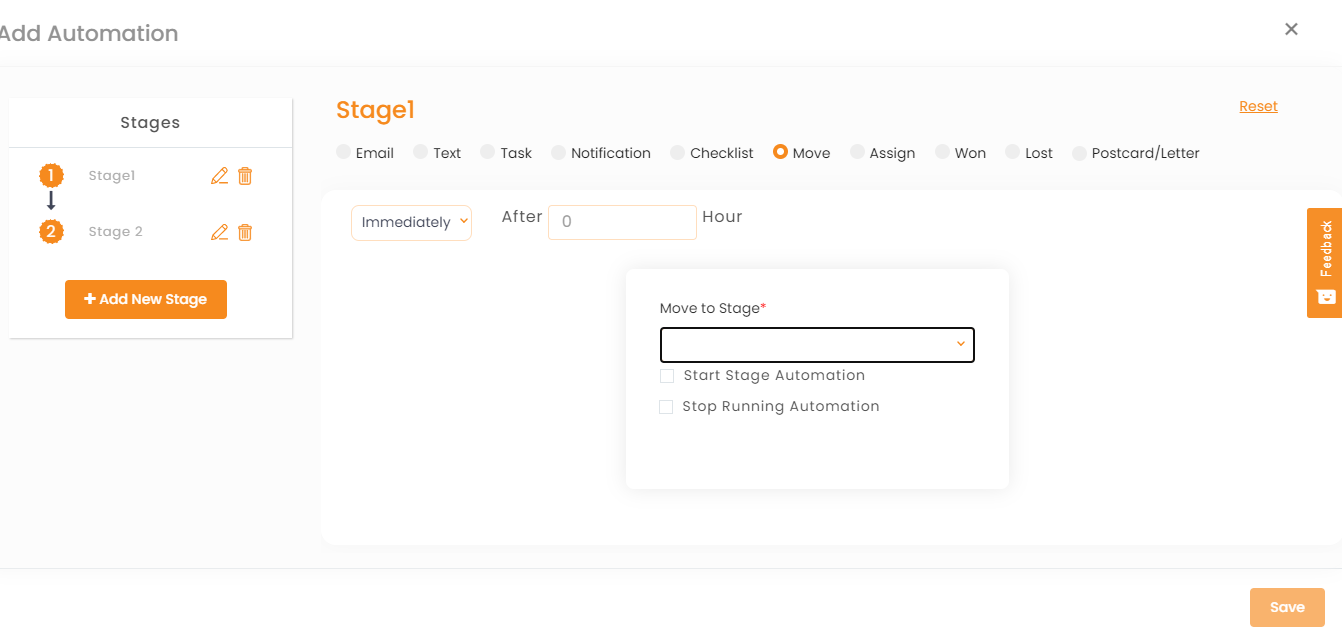
Task: Mark the stage action as Lost
Action: point(1012,152)
